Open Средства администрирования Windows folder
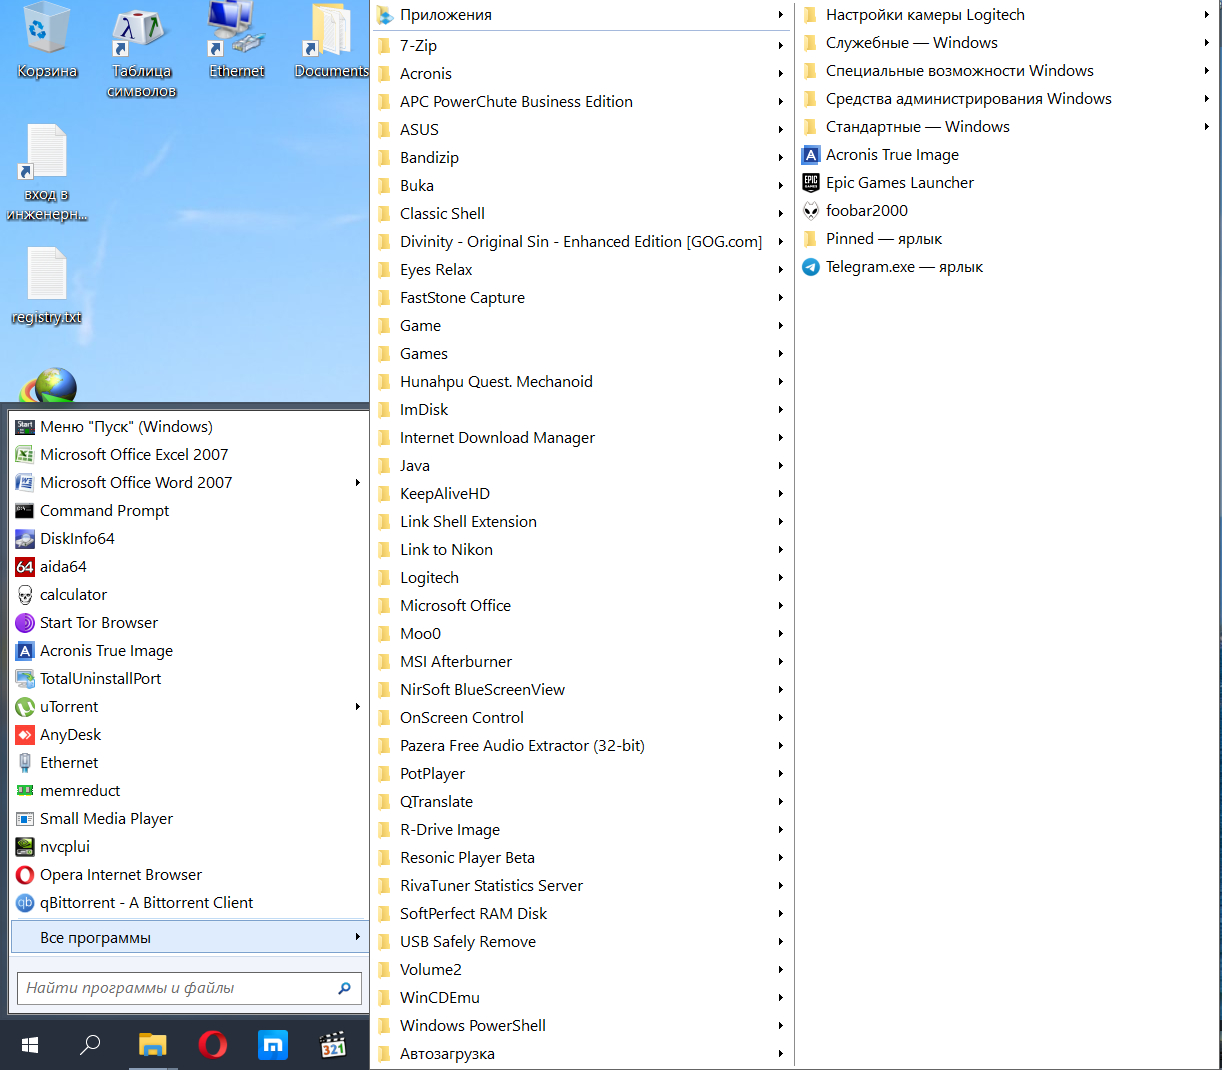 tap(1007, 99)
